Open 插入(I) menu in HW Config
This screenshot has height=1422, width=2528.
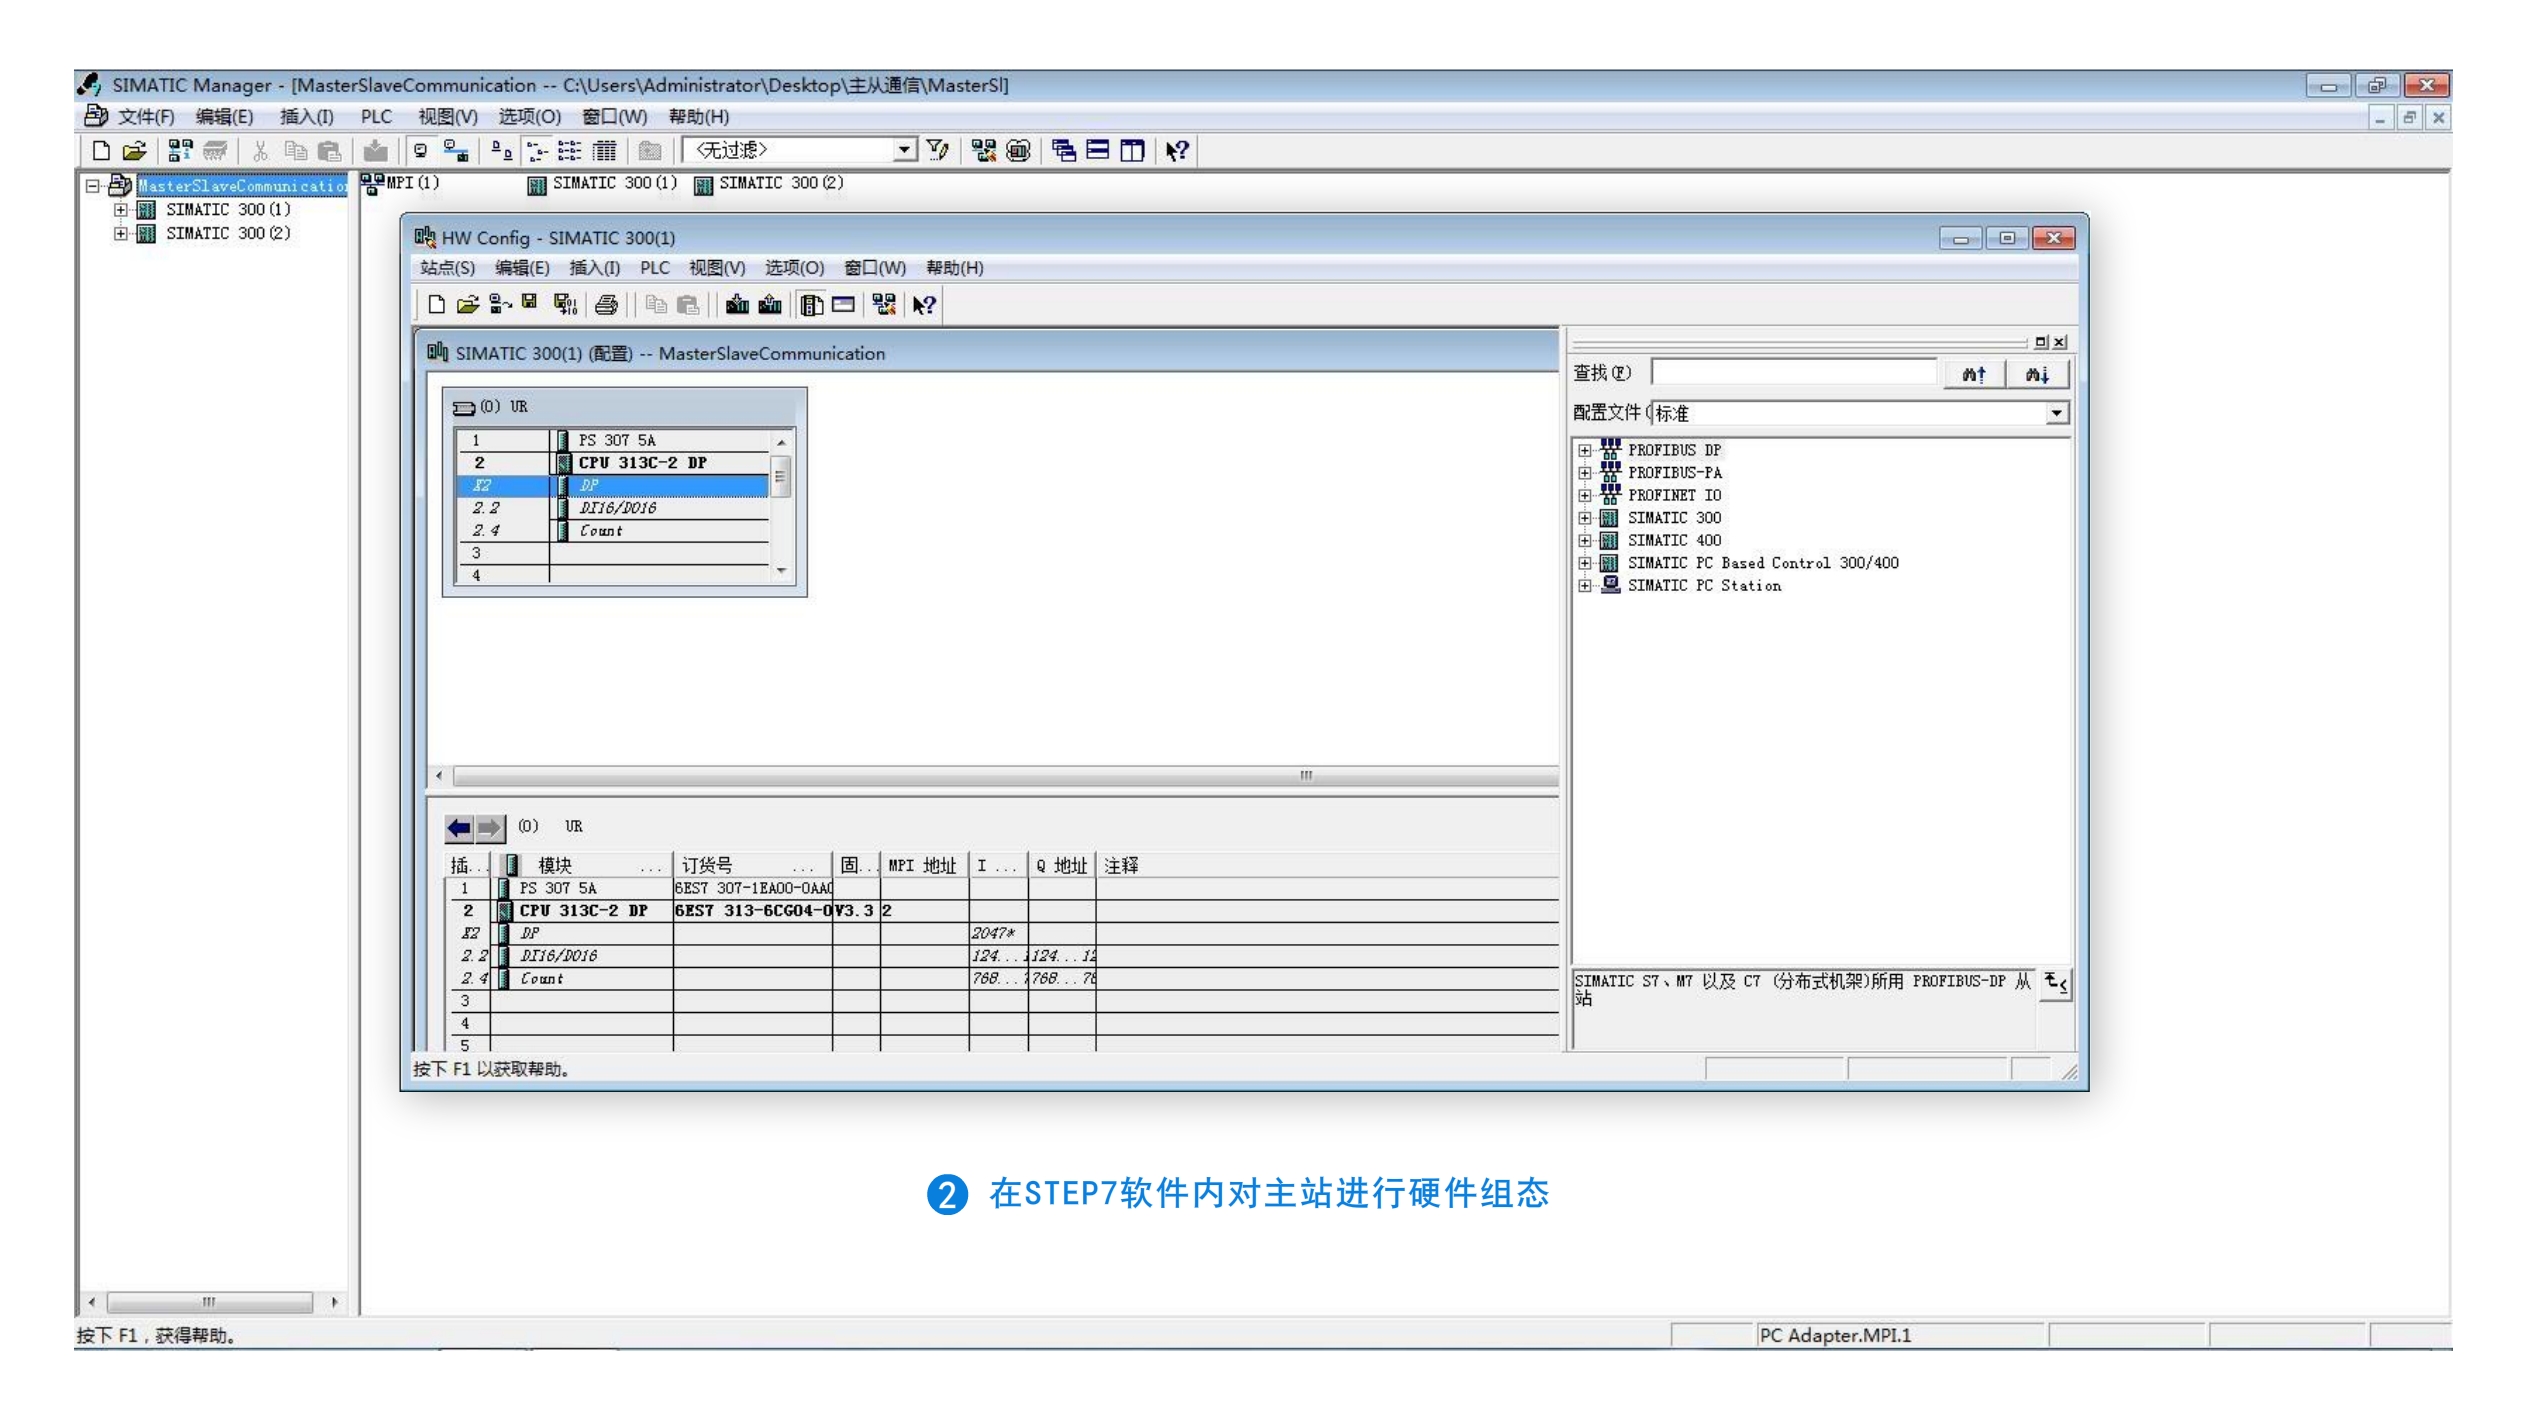[x=594, y=268]
